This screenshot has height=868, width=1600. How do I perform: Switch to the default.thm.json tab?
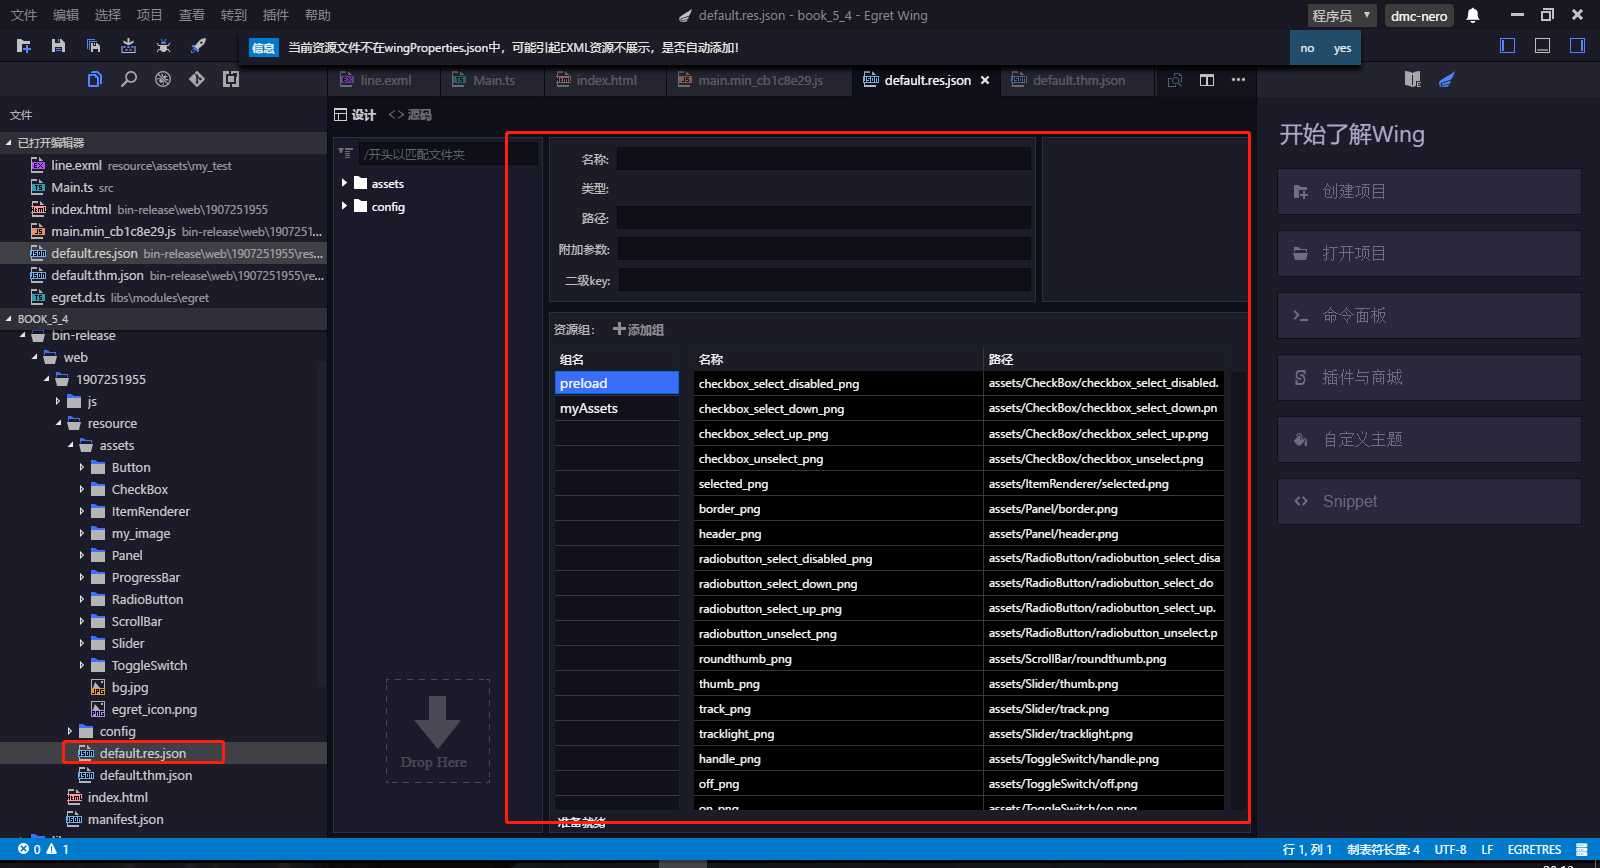pyautogui.click(x=1078, y=80)
